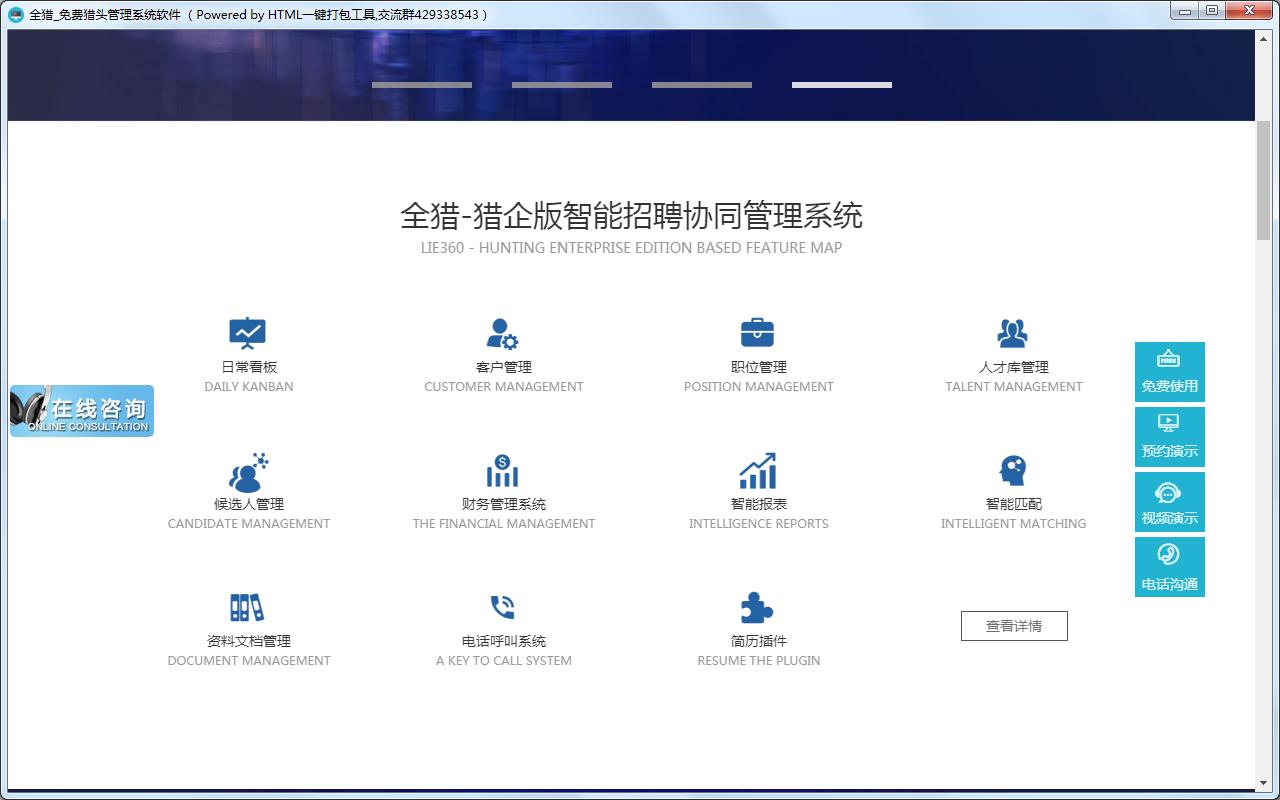Open the 财务管理系统 financial chart icon

point(502,471)
